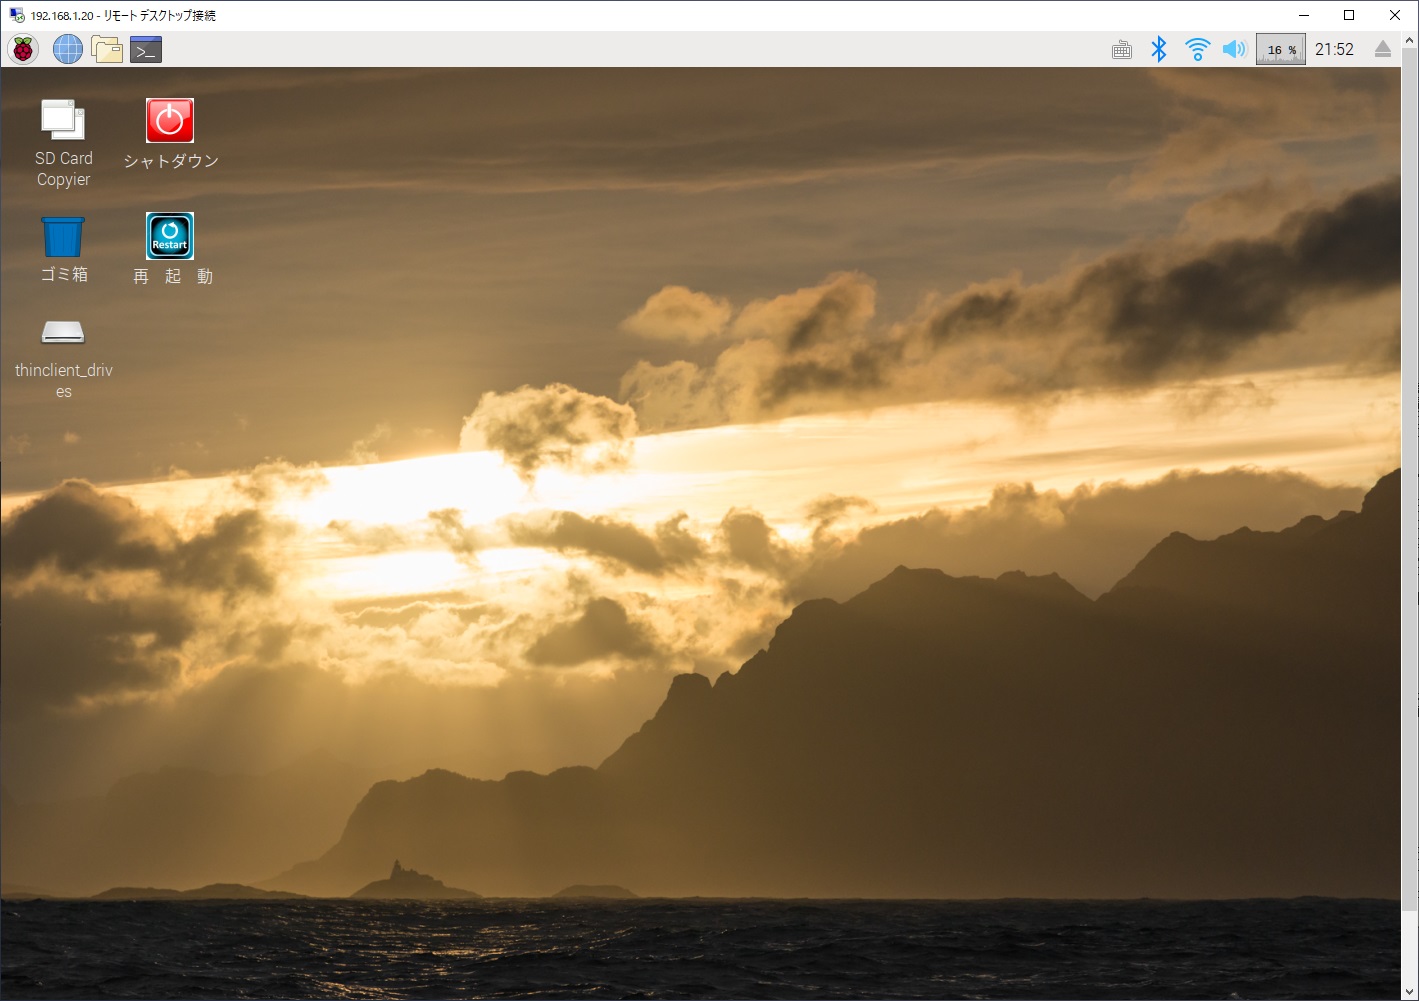
Task: Maximize the Remote Desktop window
Action: pyautogui.click(x=1349, y=15)
